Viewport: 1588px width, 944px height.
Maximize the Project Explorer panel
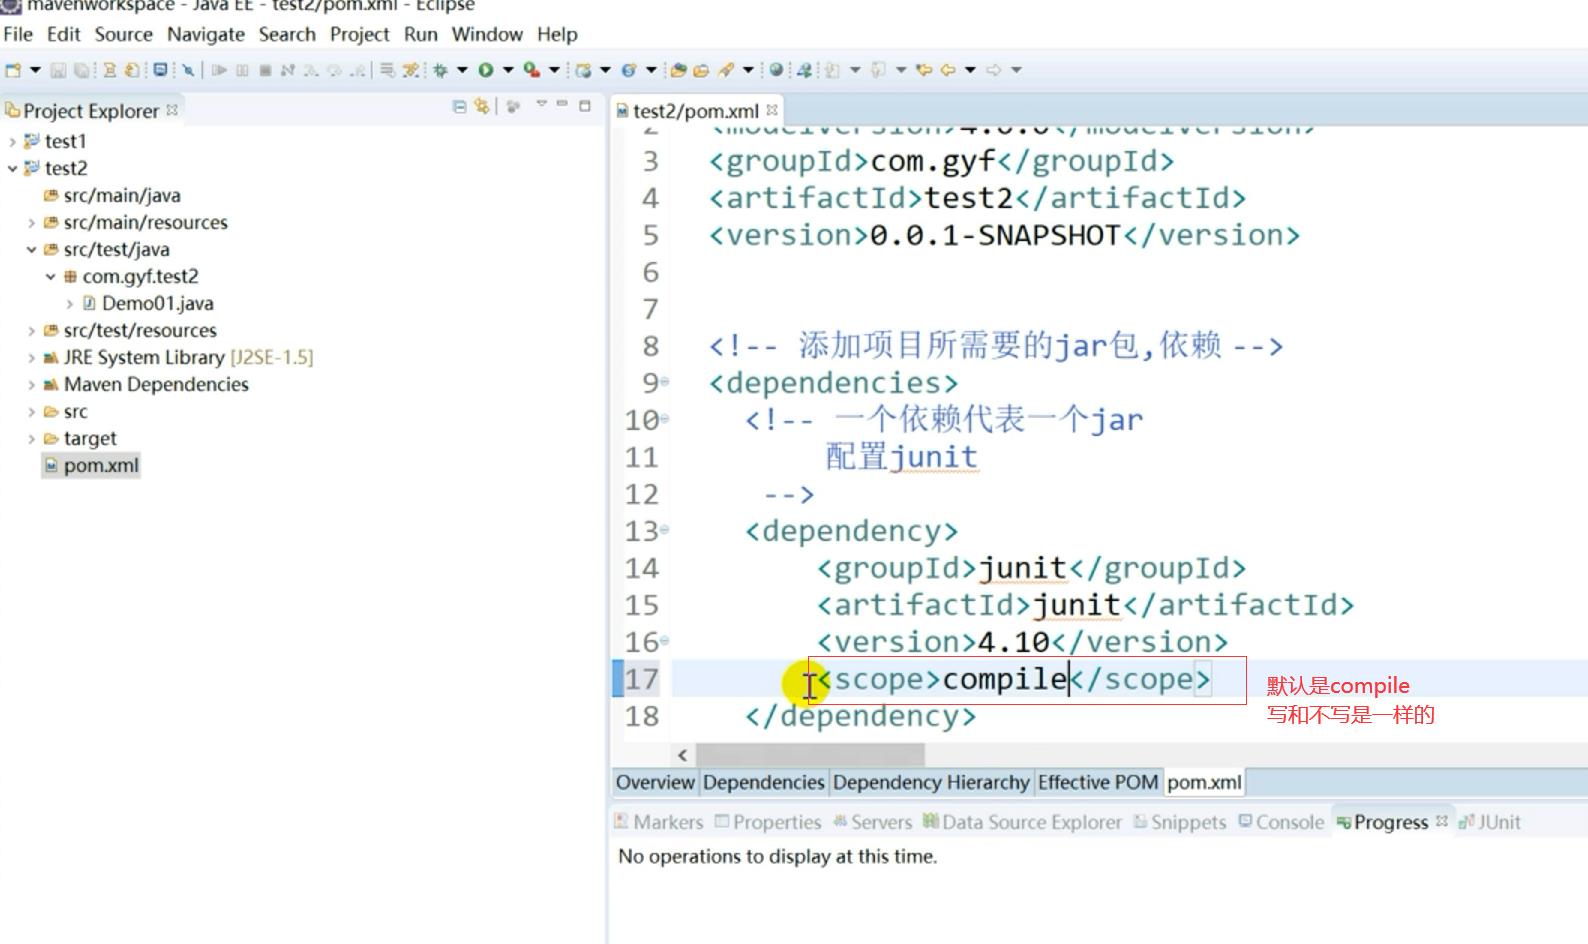[x=585, y=105]
